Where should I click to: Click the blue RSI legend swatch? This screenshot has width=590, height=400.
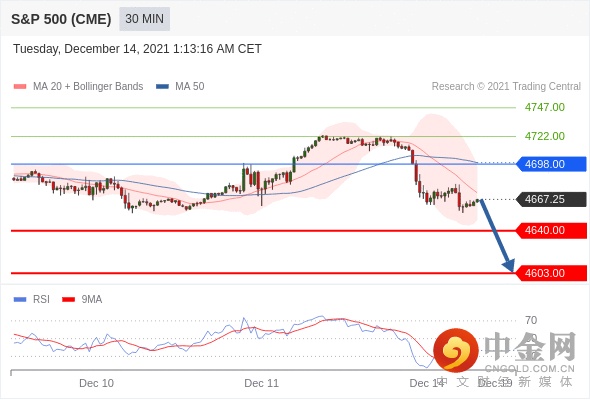(20, 300)
